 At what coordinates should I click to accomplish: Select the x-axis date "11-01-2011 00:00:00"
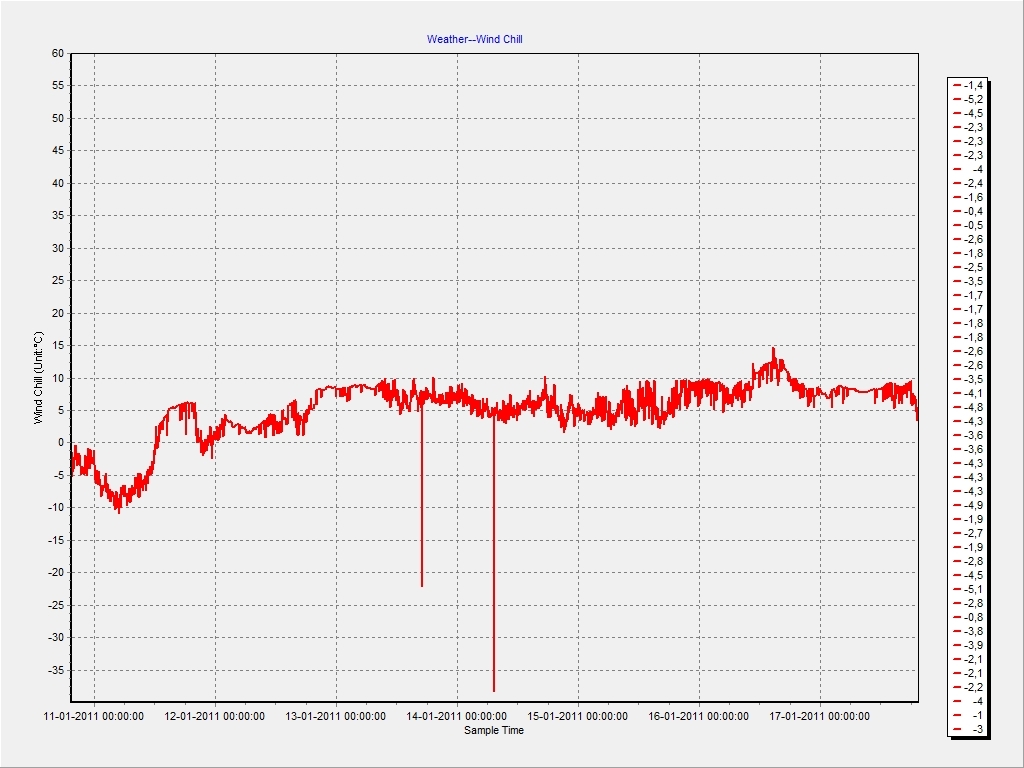pyautogui.click(x=93, y=716)
